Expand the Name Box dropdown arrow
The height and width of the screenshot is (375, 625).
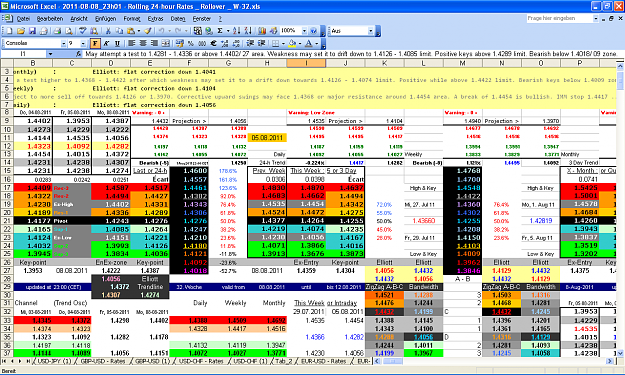tap(50, 53)
